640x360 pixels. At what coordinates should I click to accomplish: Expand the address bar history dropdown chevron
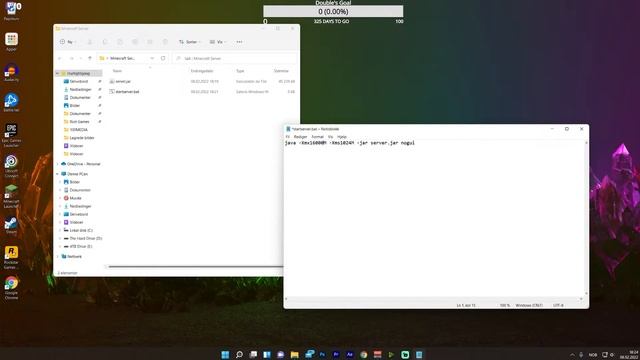152,58
